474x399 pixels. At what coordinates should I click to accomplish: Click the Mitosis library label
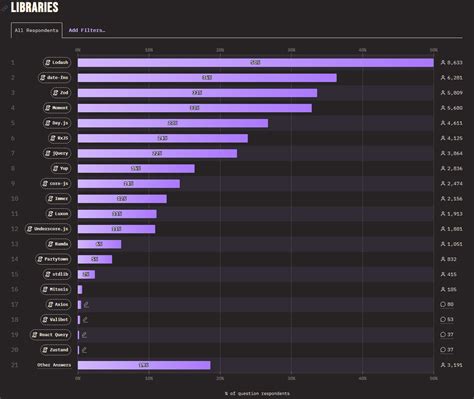click(x=55, y=289)
